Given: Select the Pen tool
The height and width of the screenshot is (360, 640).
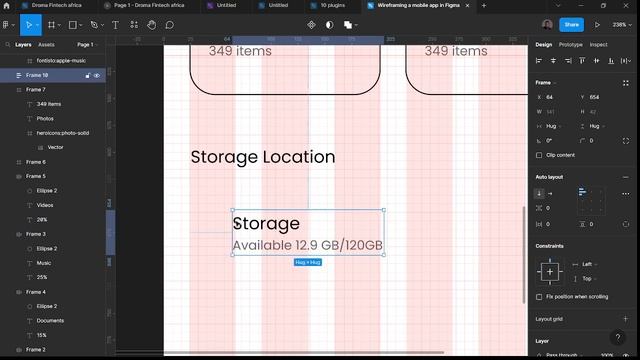Looking at the screenshot, I should (94, 25).
